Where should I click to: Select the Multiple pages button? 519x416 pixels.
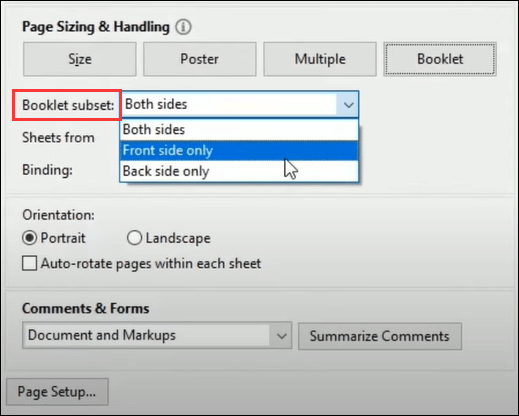[x=320, y=59]
